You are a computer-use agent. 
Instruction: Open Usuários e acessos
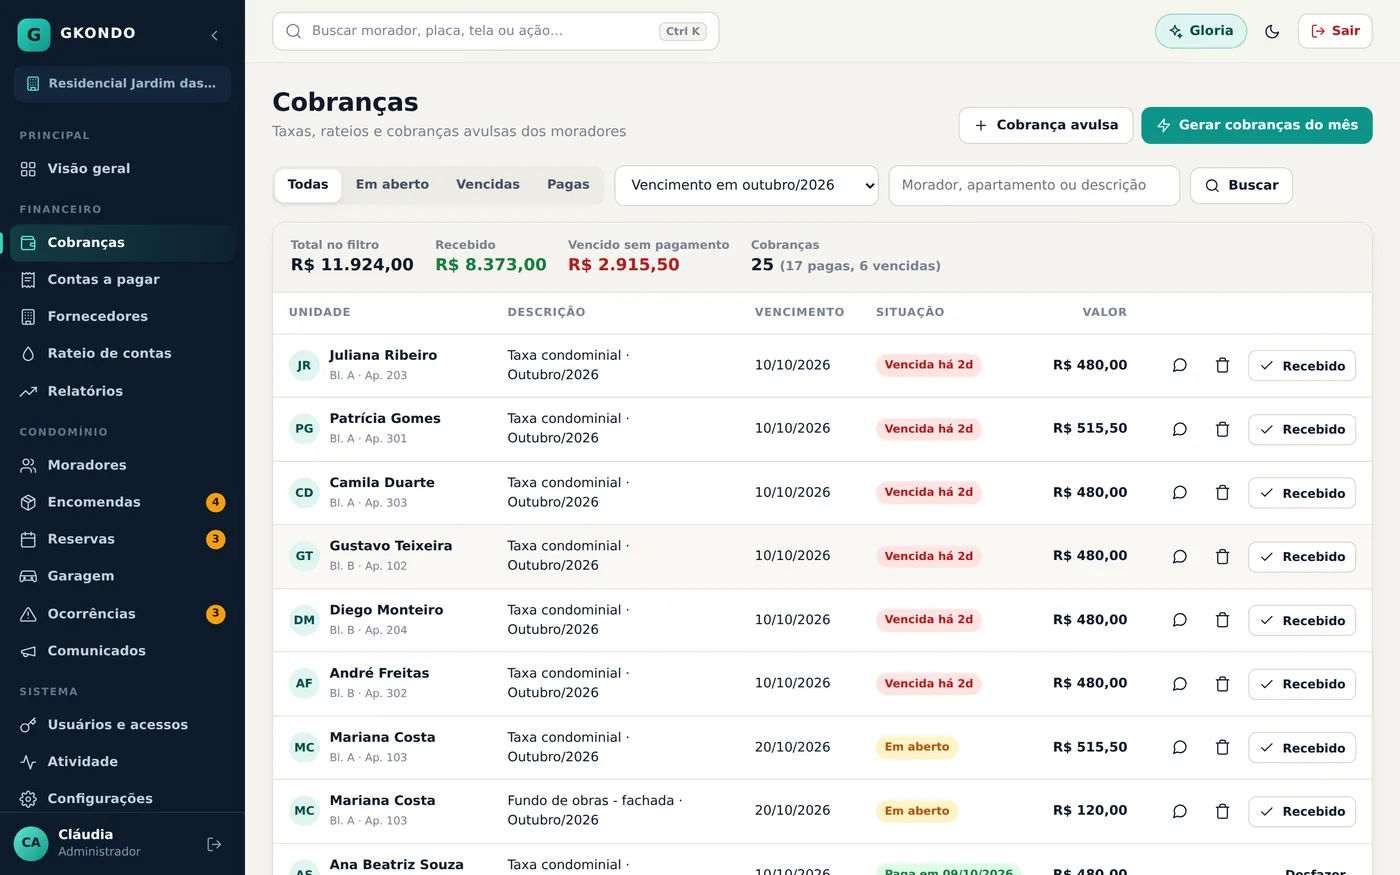[122, 725]
